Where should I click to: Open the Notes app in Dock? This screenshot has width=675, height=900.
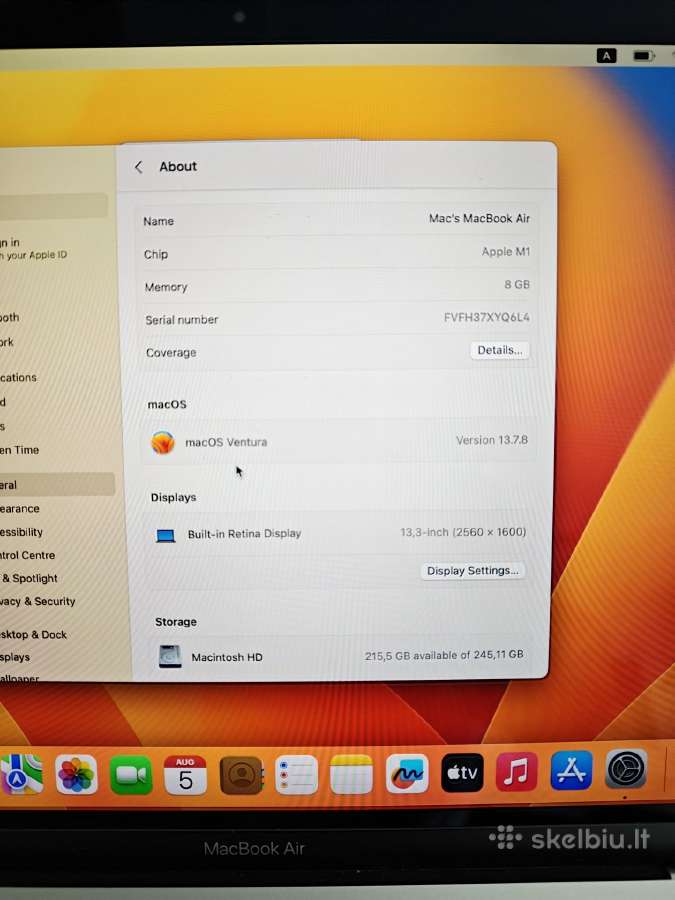pos(351,774)
